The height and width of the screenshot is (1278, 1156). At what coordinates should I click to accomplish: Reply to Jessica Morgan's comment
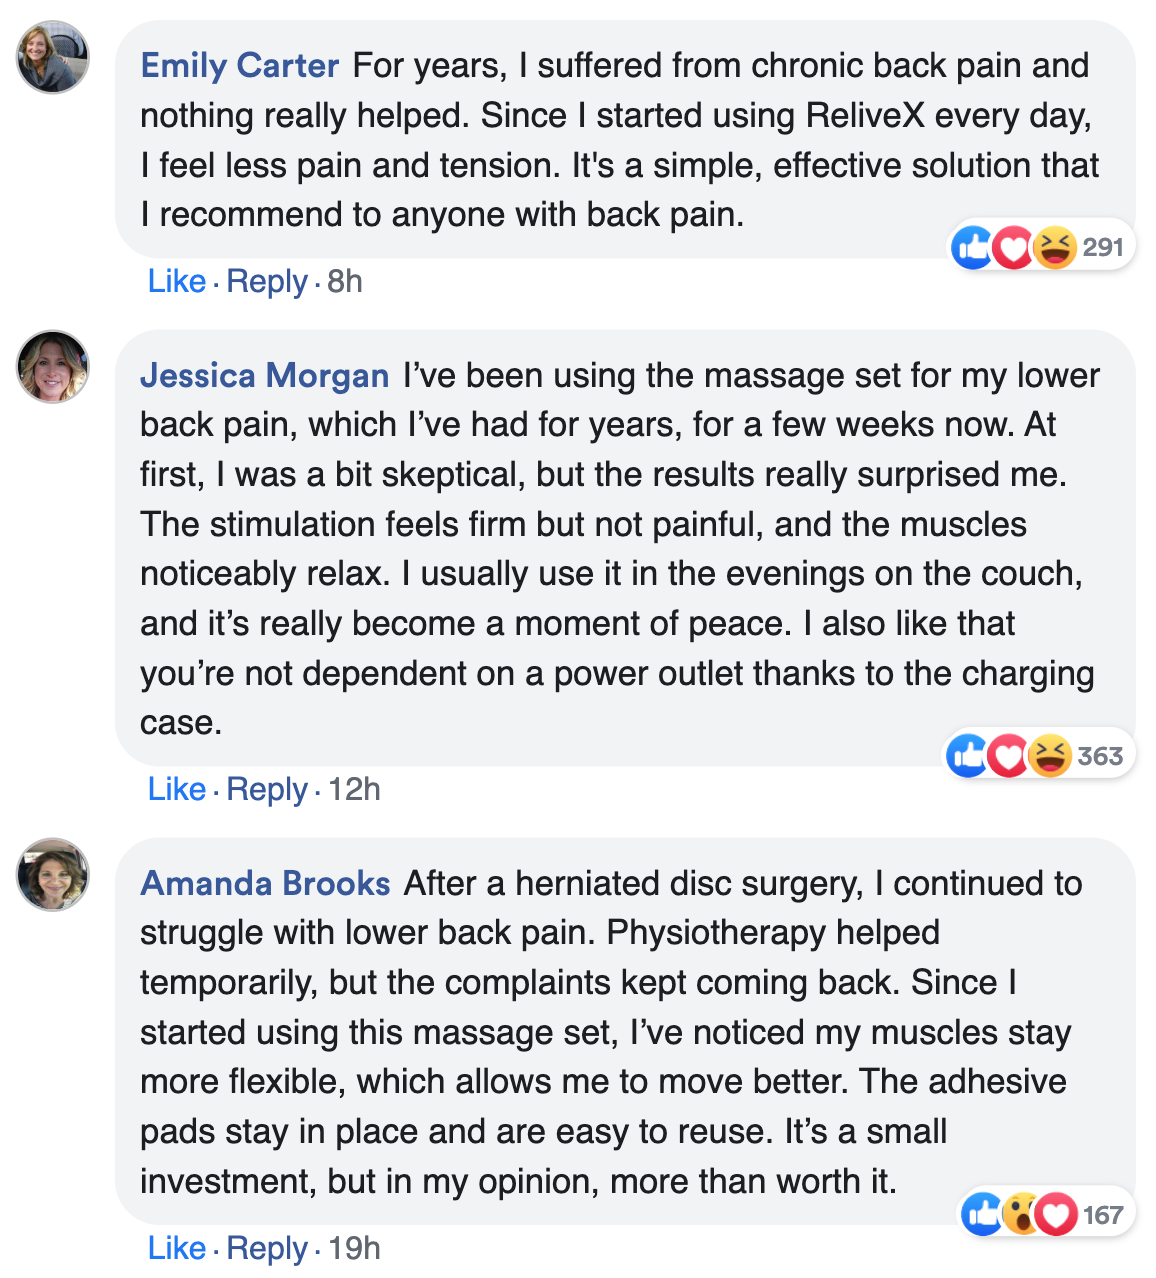point(267,790)
